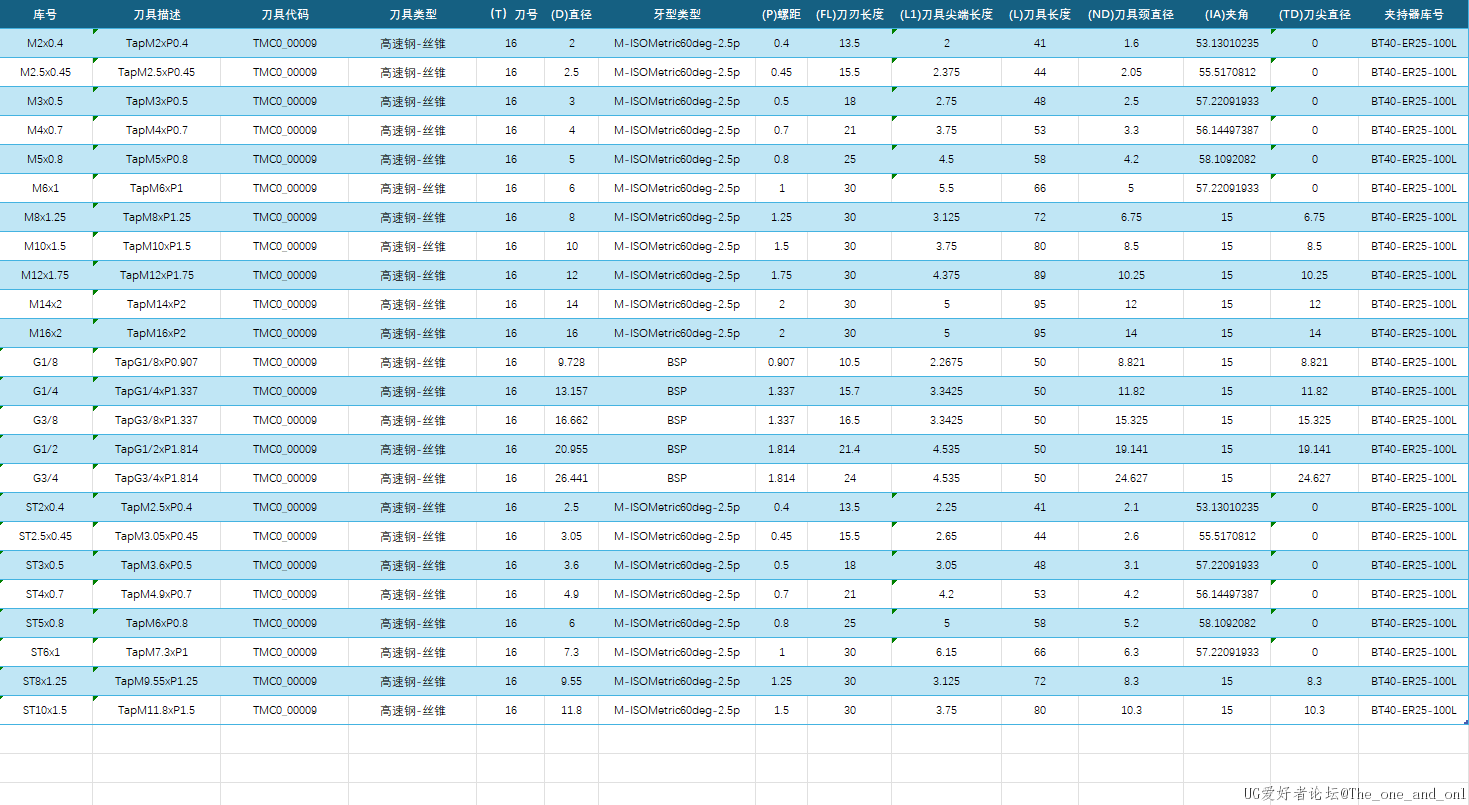The image size is (1469, 805).
Task: Select the 库号 cell reading G3/8
Action: (46, 420)
